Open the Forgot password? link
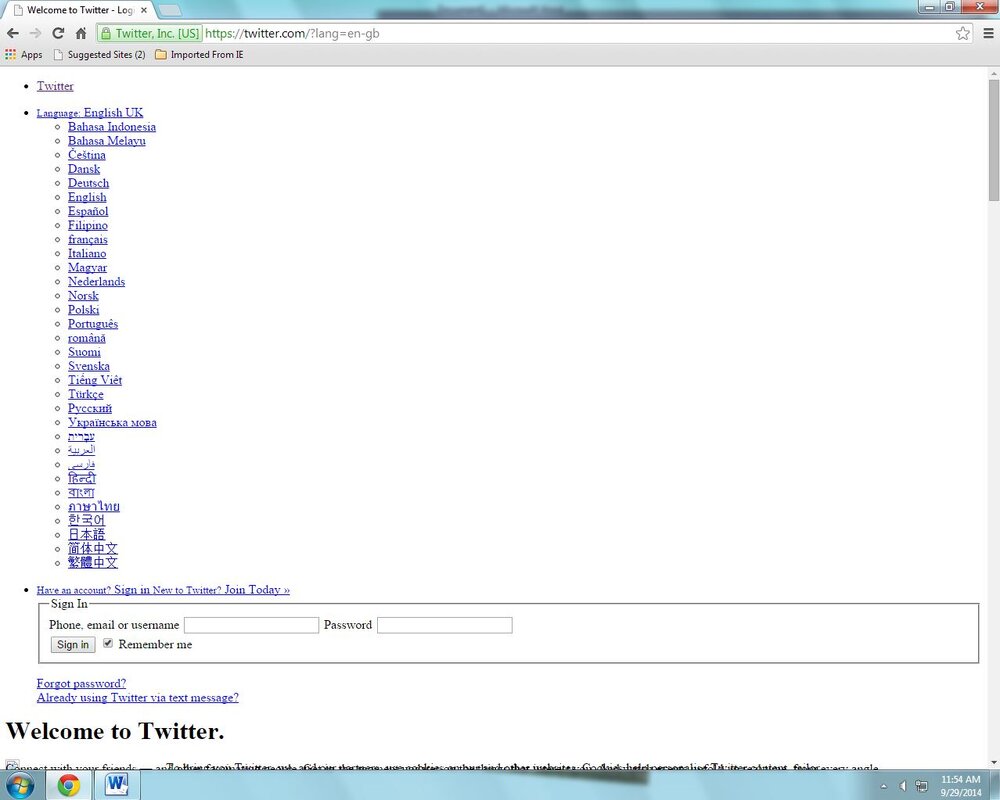 [81, 683]
